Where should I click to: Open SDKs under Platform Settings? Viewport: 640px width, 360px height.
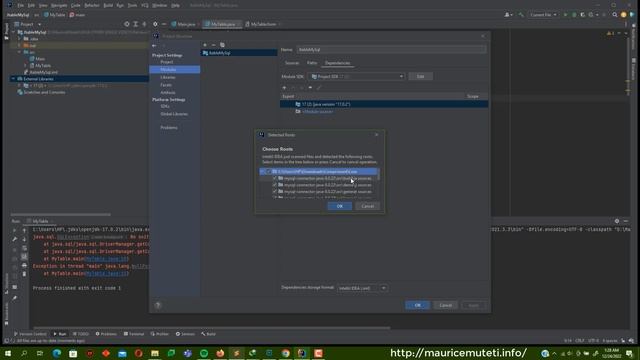click(165, 107)
